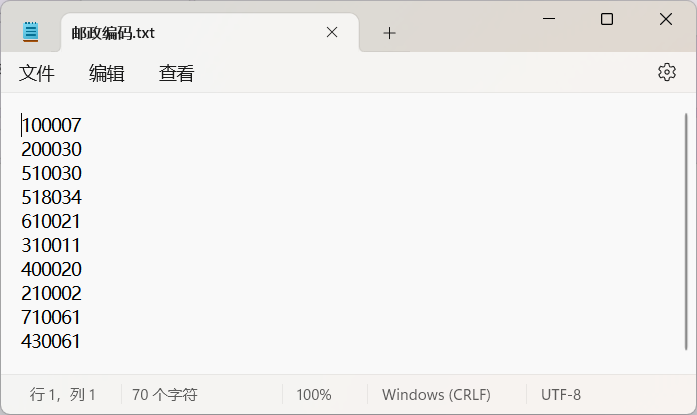Click the UTF-8 encoding indicator
Viewport: 697px width, 415px height.
pyautogui.click(x=561, y=395)
